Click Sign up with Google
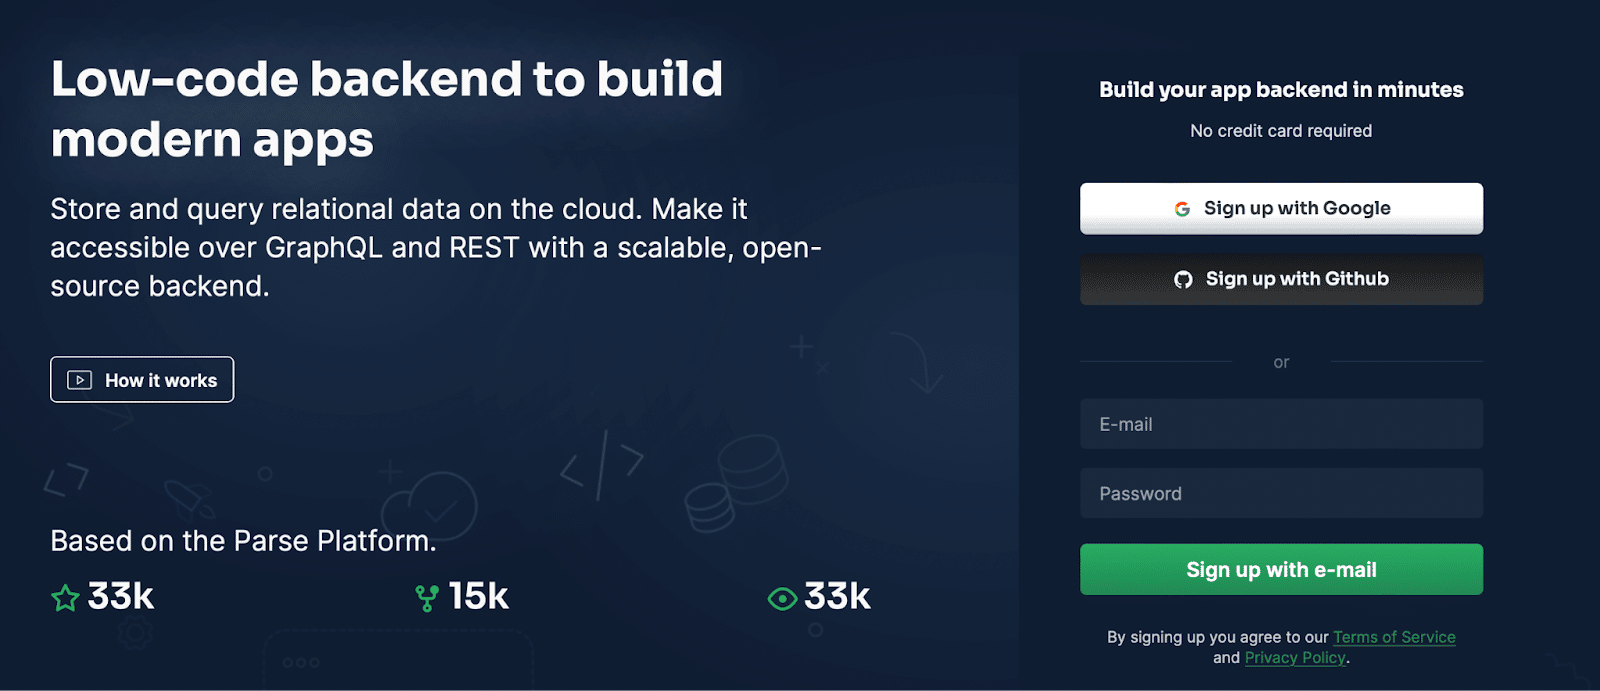The image size is (1600, 691). tap(1281, 208)
